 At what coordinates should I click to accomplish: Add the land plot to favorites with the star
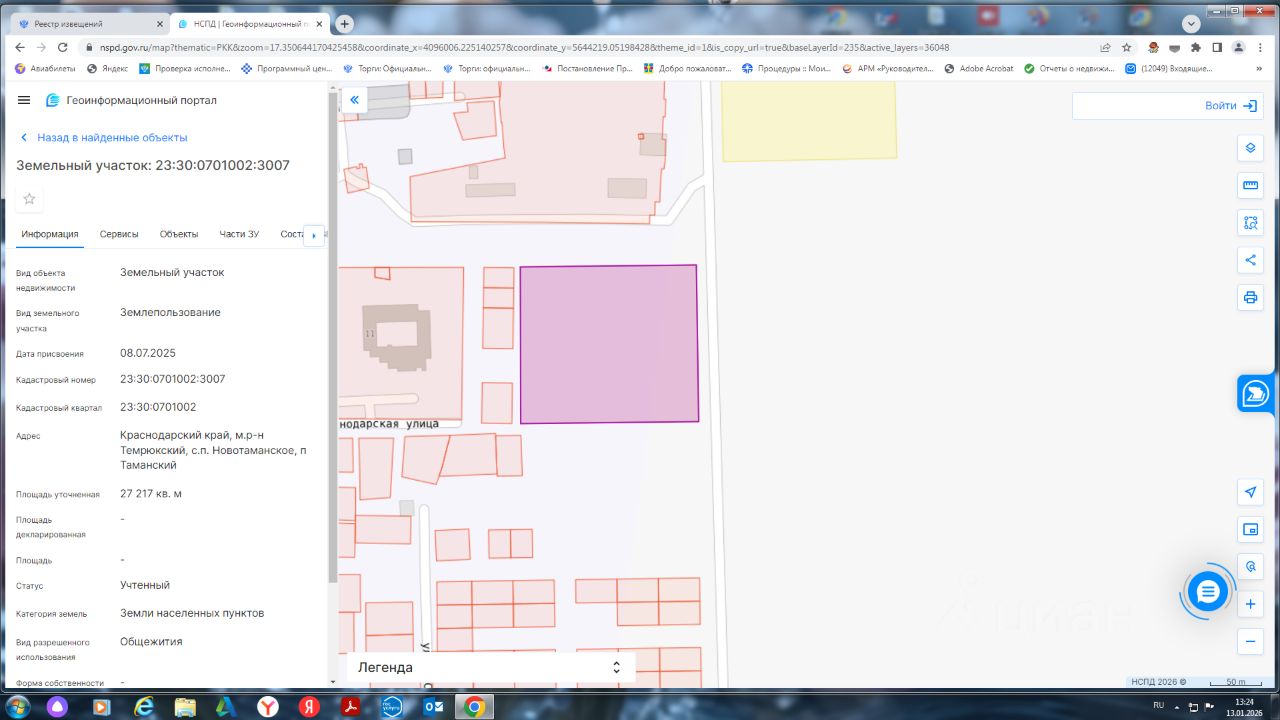tap(29, 199)
